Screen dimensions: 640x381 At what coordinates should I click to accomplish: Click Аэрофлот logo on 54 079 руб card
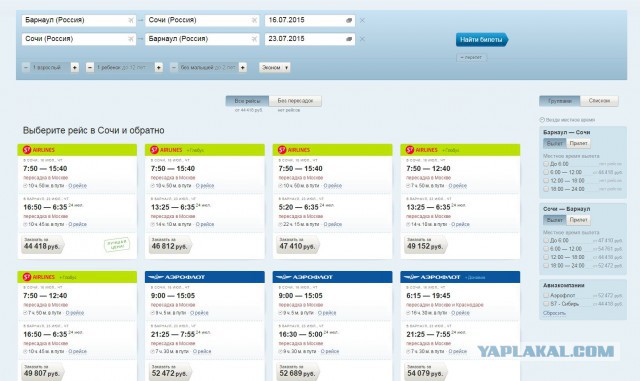pos(432,277)
